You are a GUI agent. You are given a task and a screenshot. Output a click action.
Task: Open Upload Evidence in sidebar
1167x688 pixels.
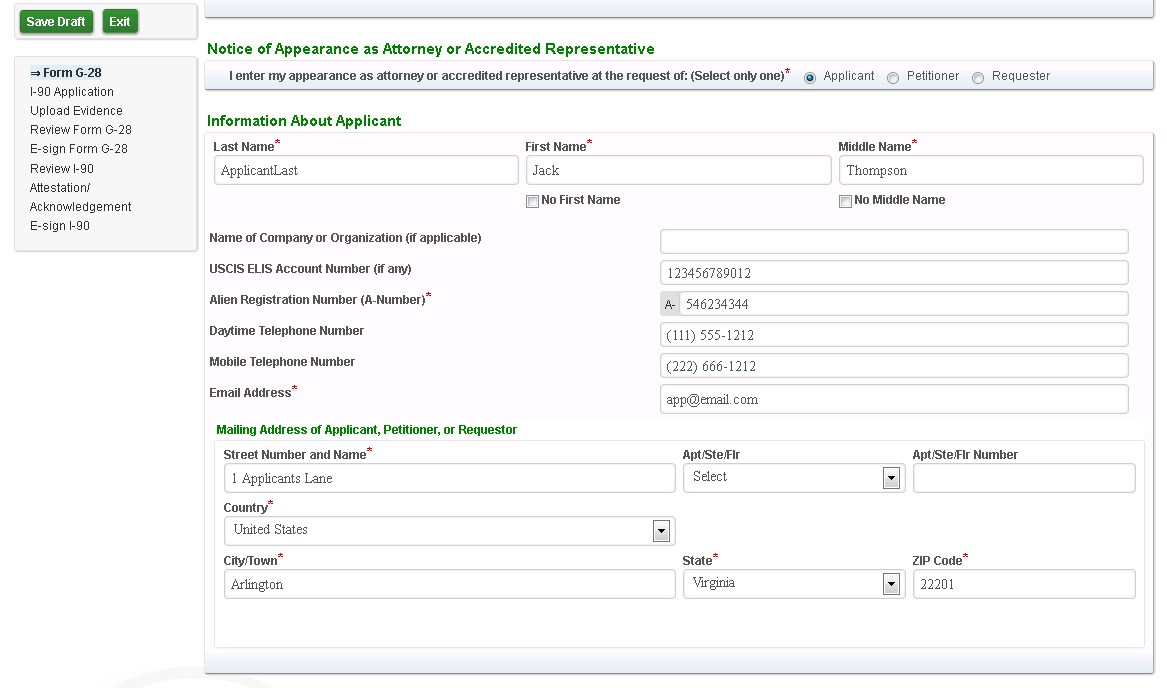pos(76,111)
